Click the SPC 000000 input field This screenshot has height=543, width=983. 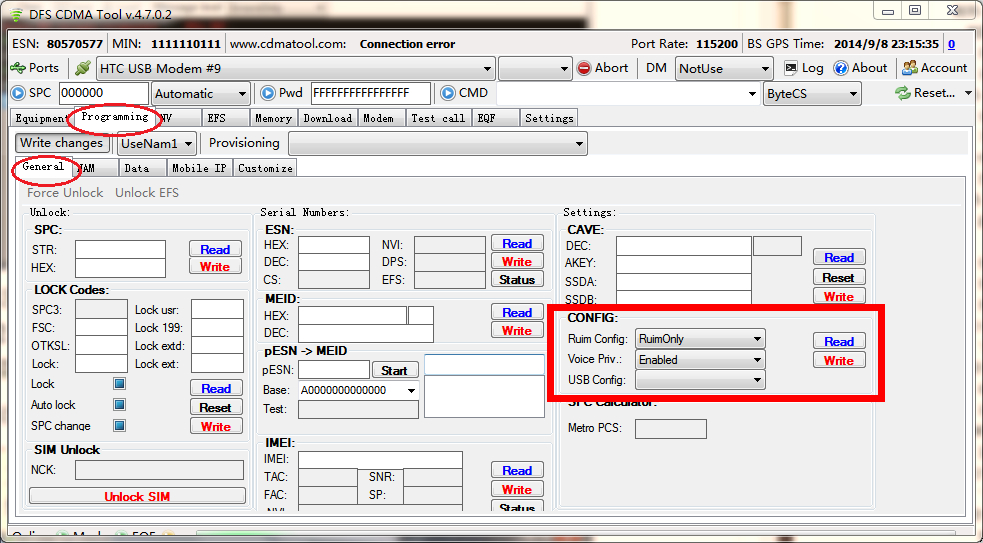(104, 93)
